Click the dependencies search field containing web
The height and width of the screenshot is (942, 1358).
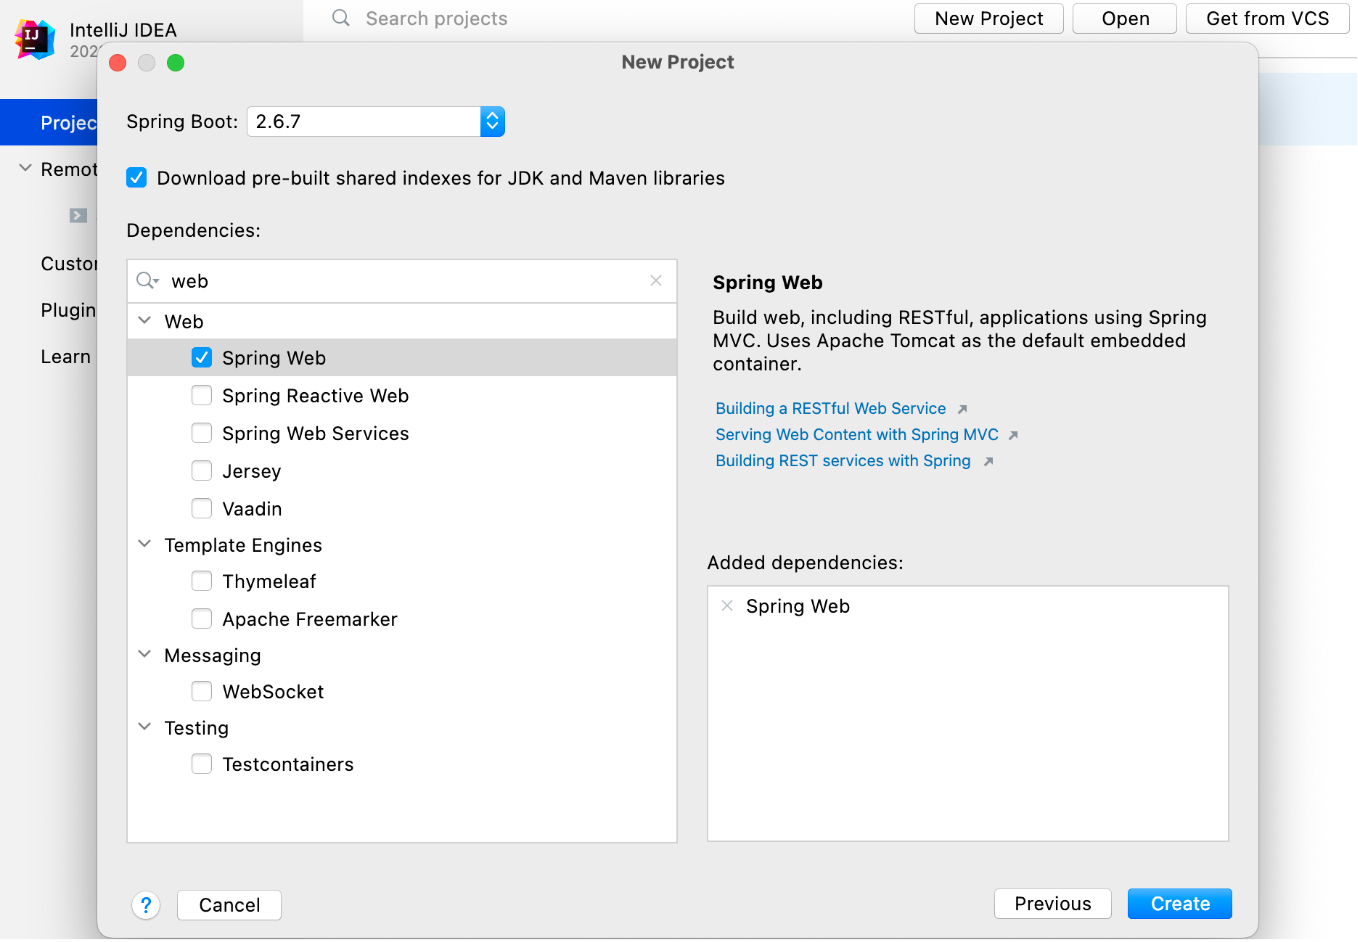[x=402, y=281]
